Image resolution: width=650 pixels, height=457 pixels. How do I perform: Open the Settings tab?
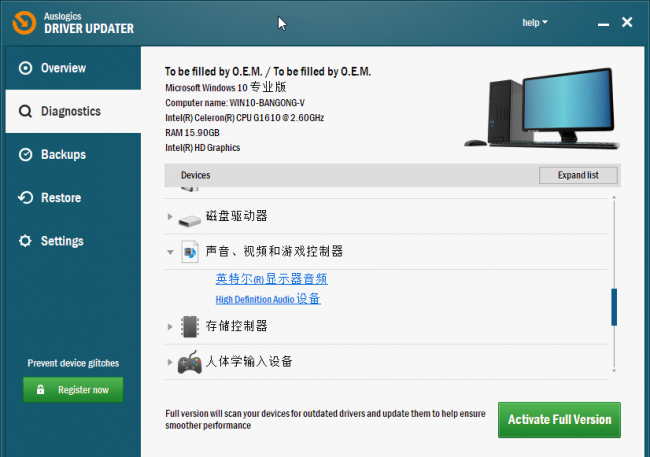[x=73, y=241]
